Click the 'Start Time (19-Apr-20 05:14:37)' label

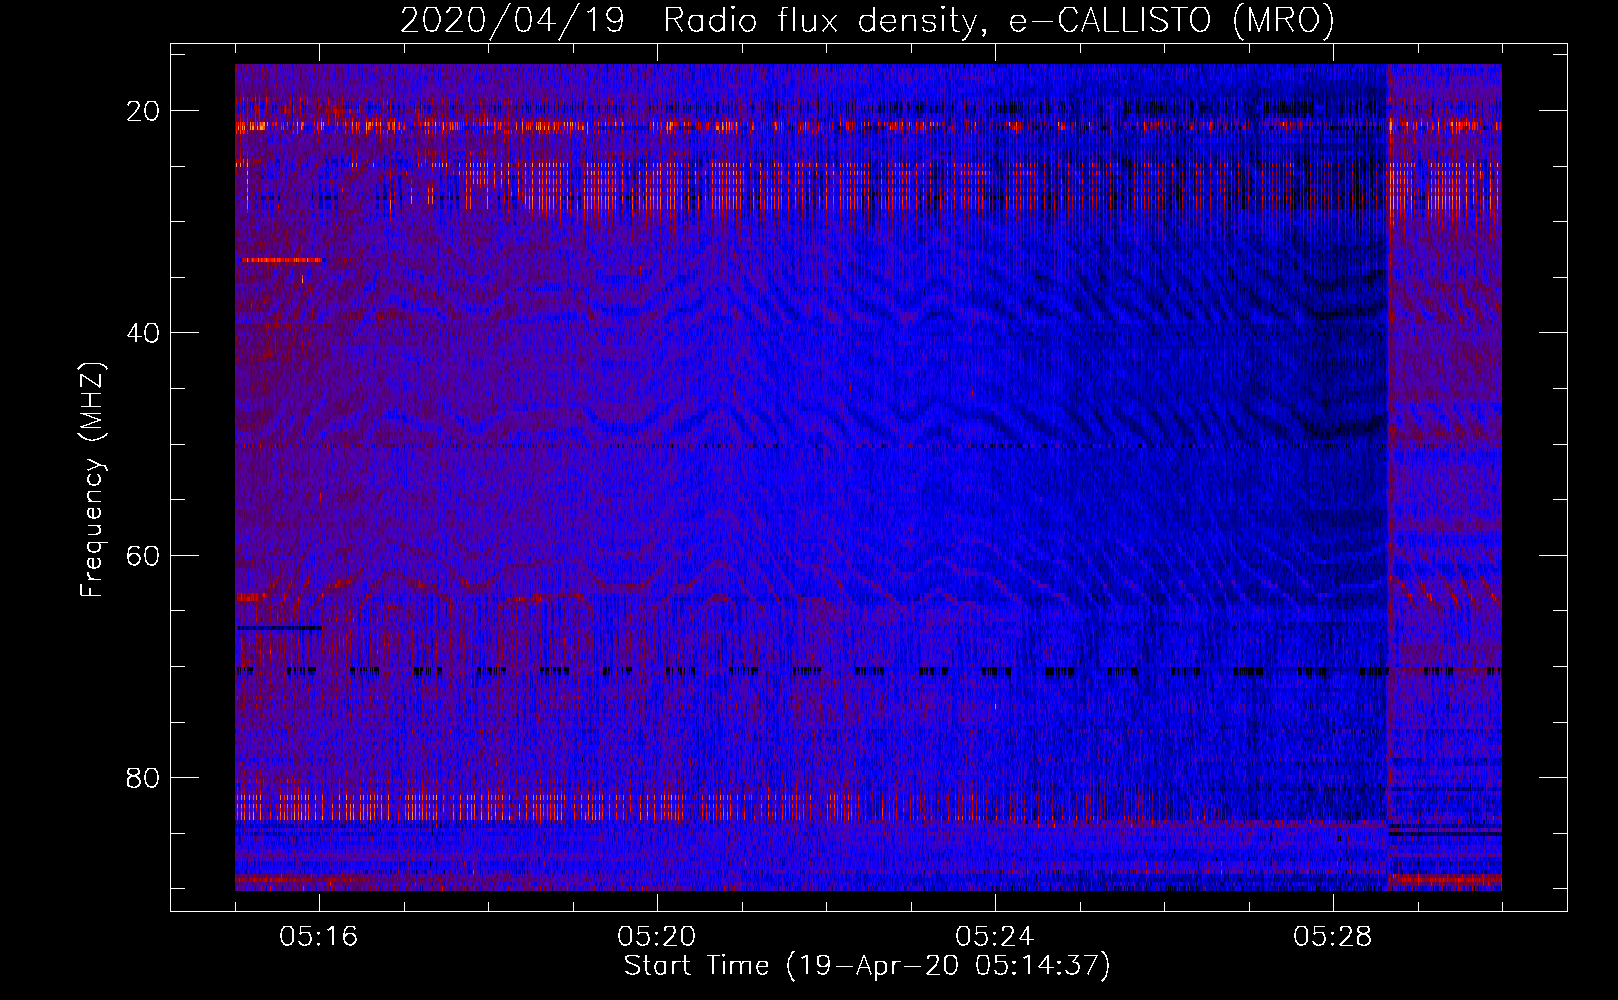867,966
